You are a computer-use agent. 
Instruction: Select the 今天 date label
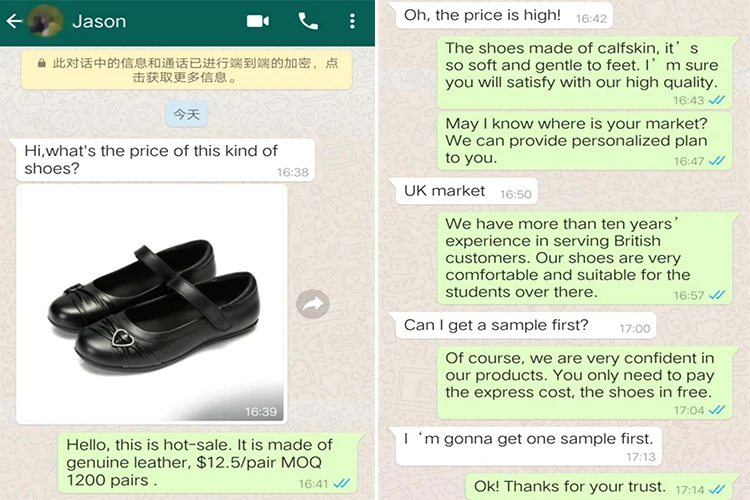187,114
